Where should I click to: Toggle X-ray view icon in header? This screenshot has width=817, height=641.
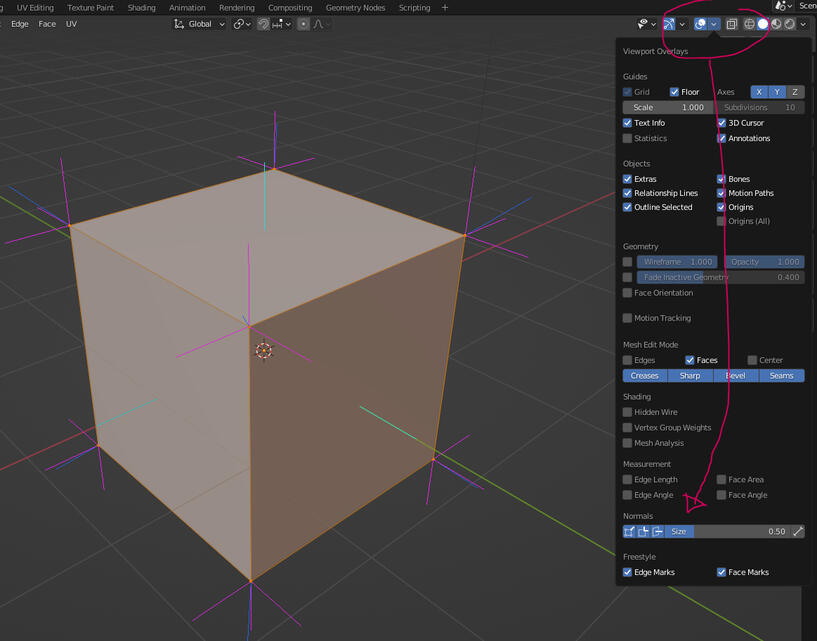(732, 24)
